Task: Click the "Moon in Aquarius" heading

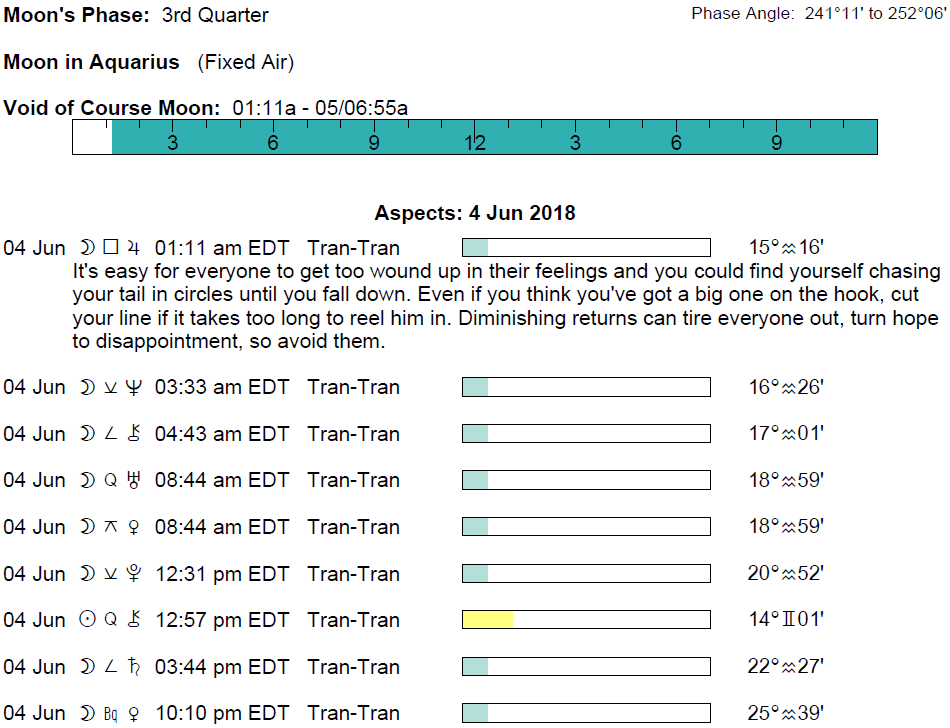Action: click(x=92, y=62)
